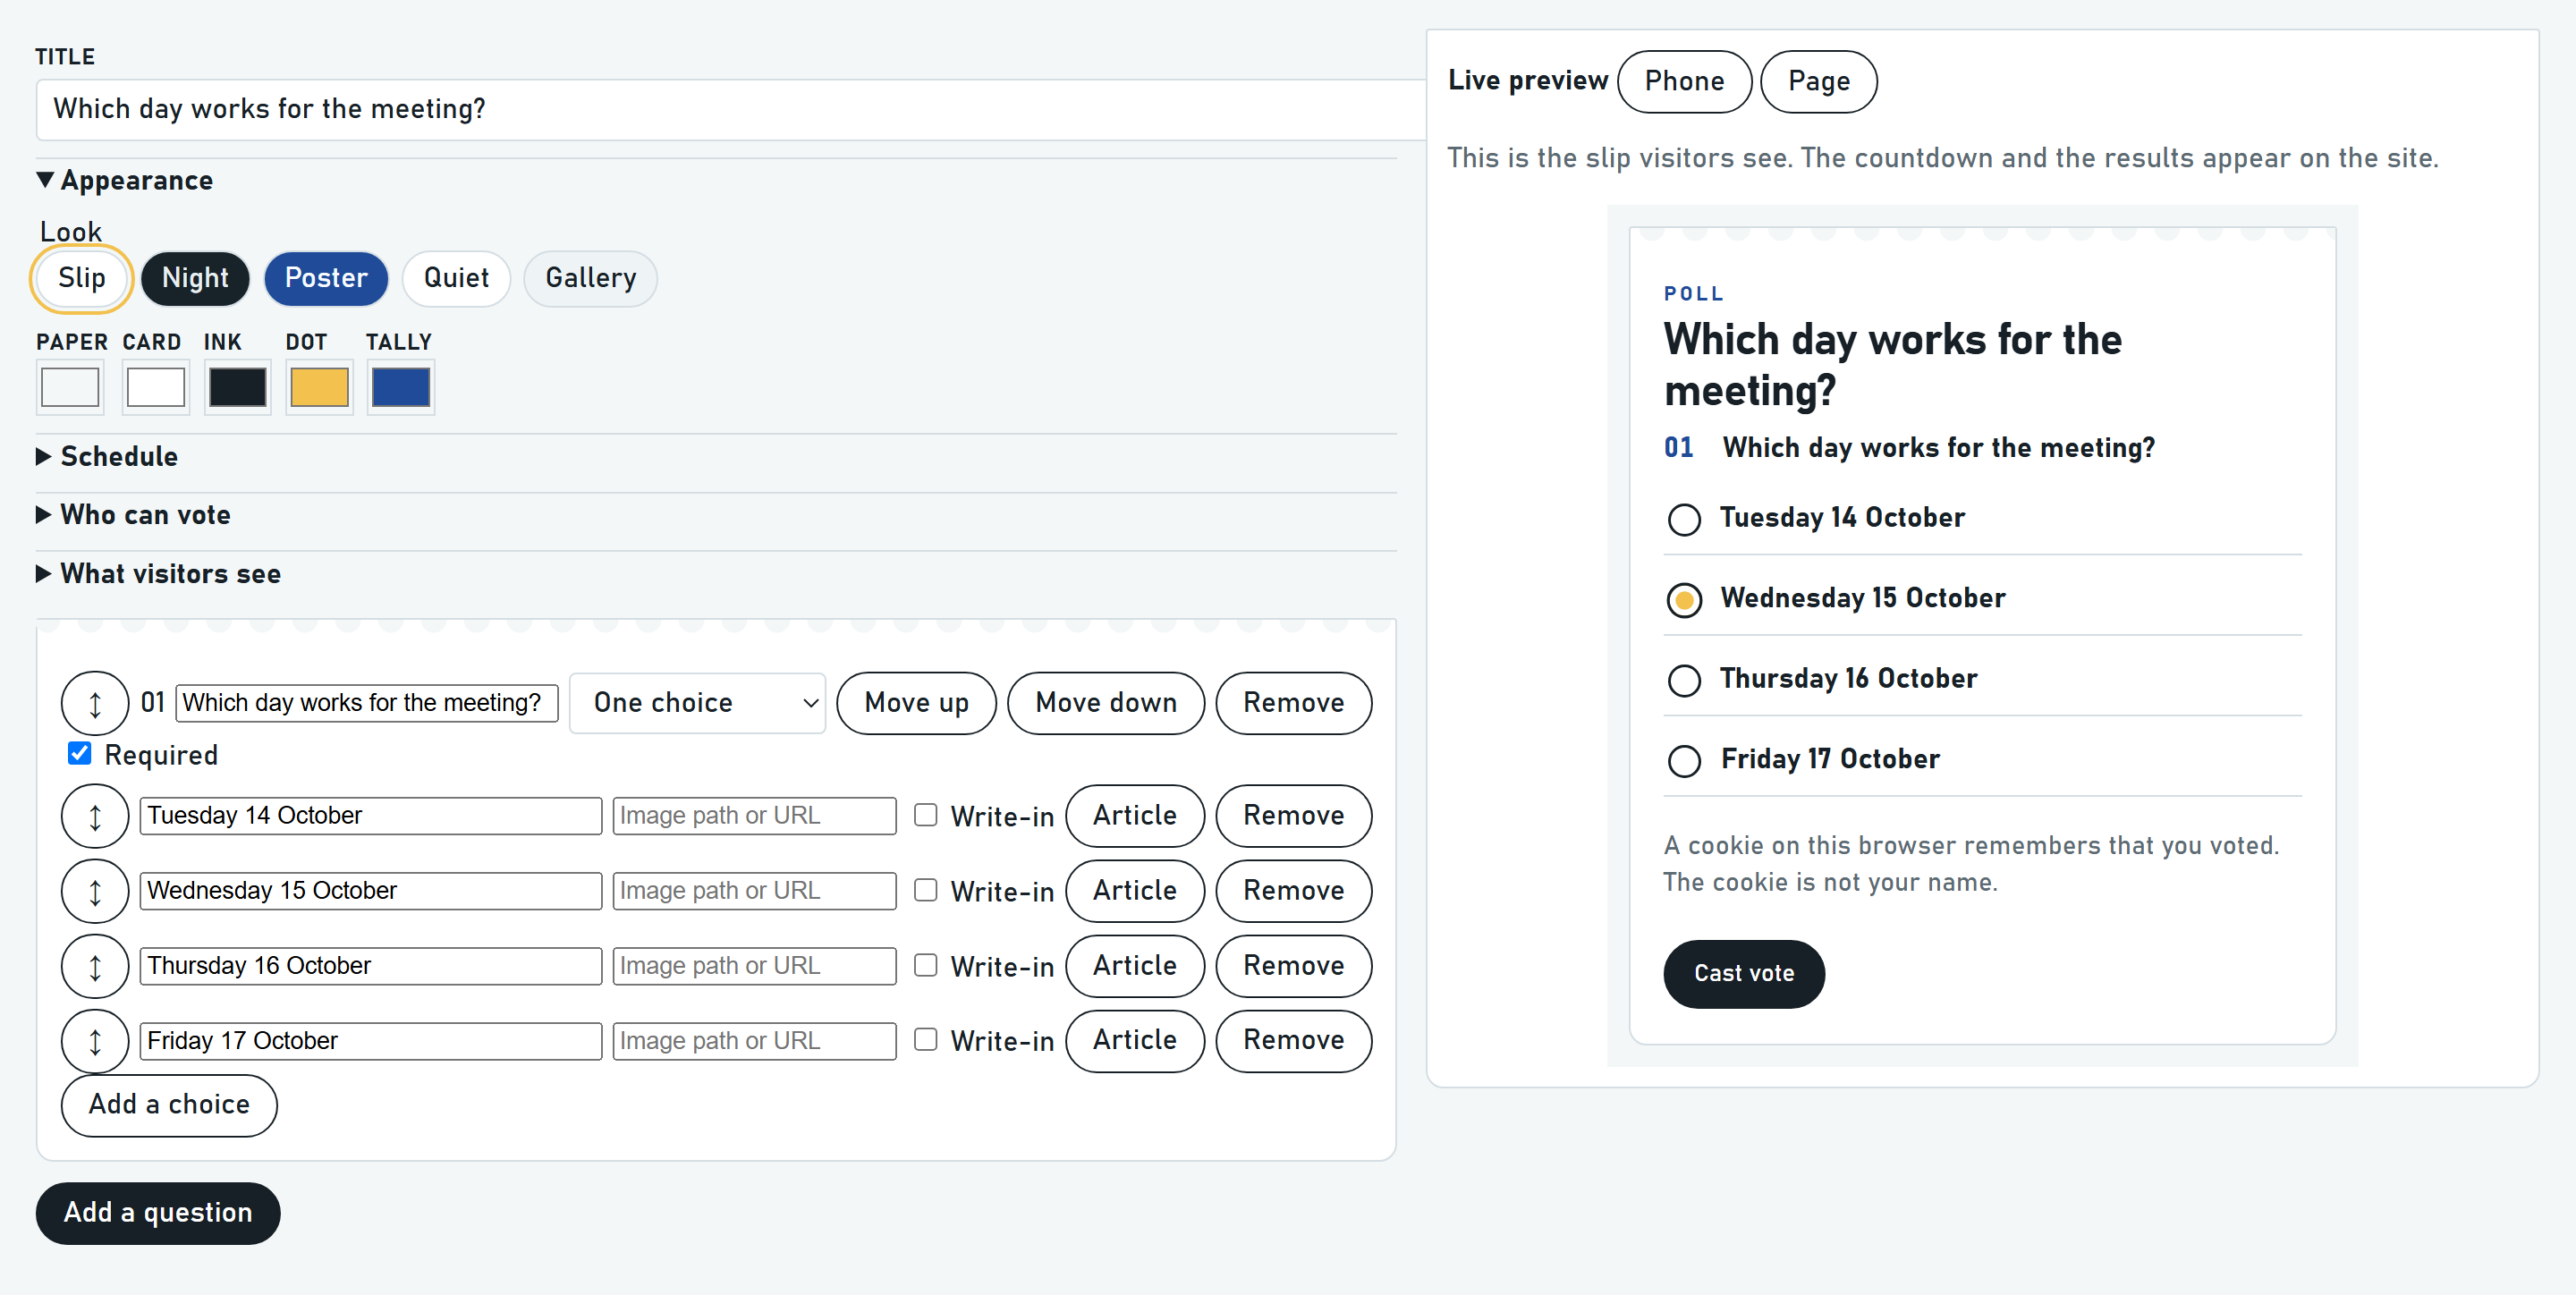Select Tuesday 14 October radio in preview

(x=1685, y=519)
